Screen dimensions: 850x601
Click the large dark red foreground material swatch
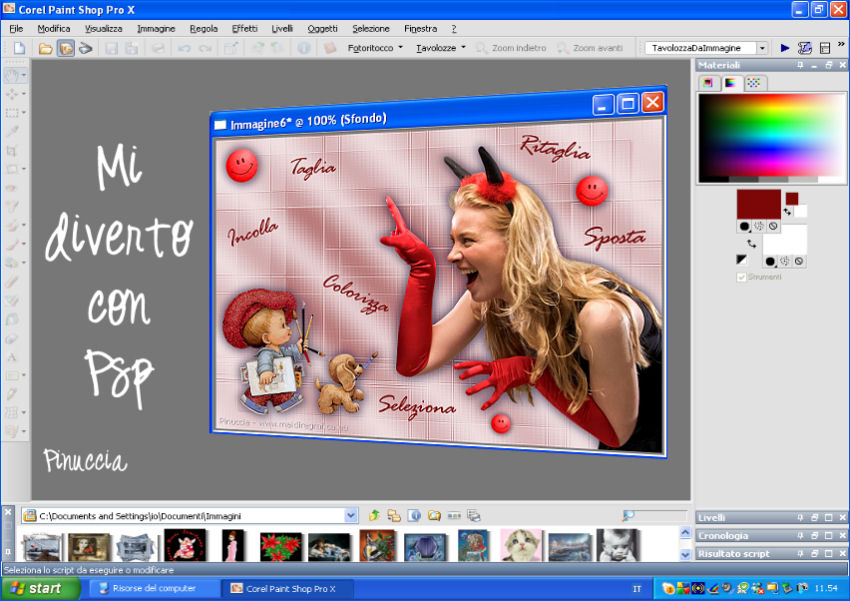[x=758, y=204]
